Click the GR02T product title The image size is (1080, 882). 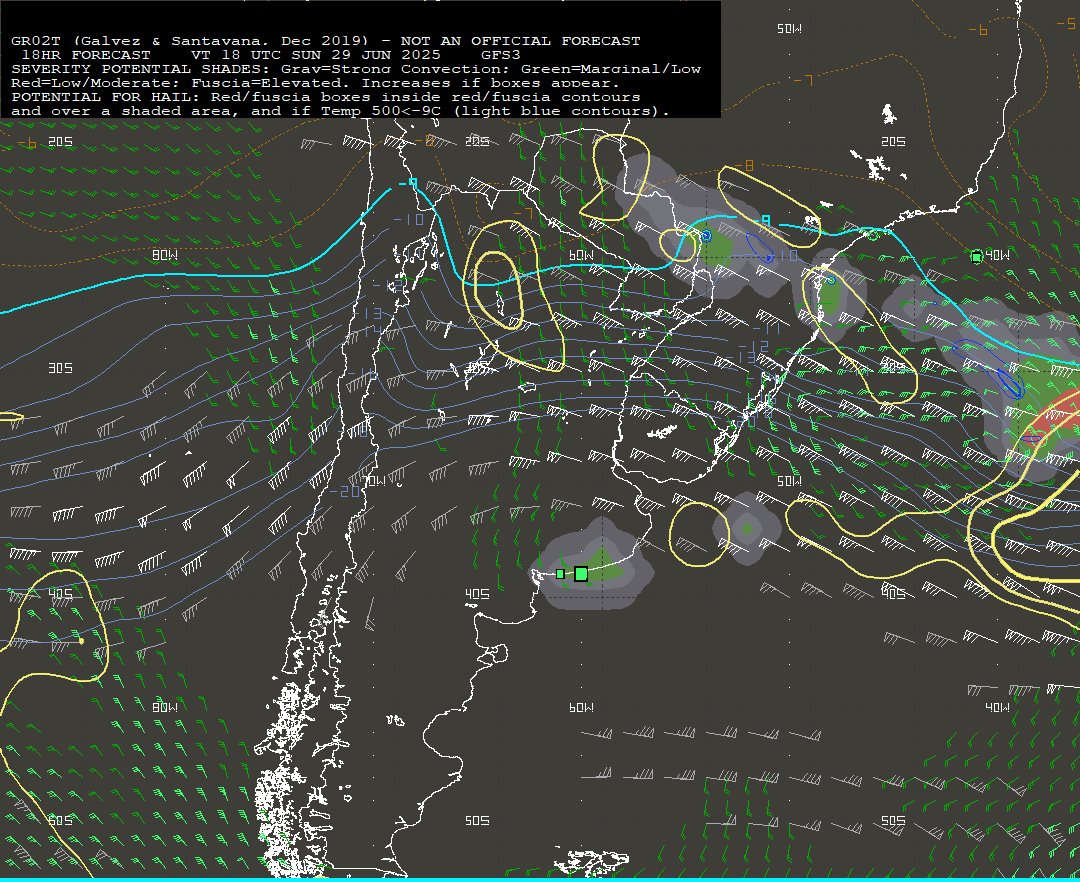point(36,41)
